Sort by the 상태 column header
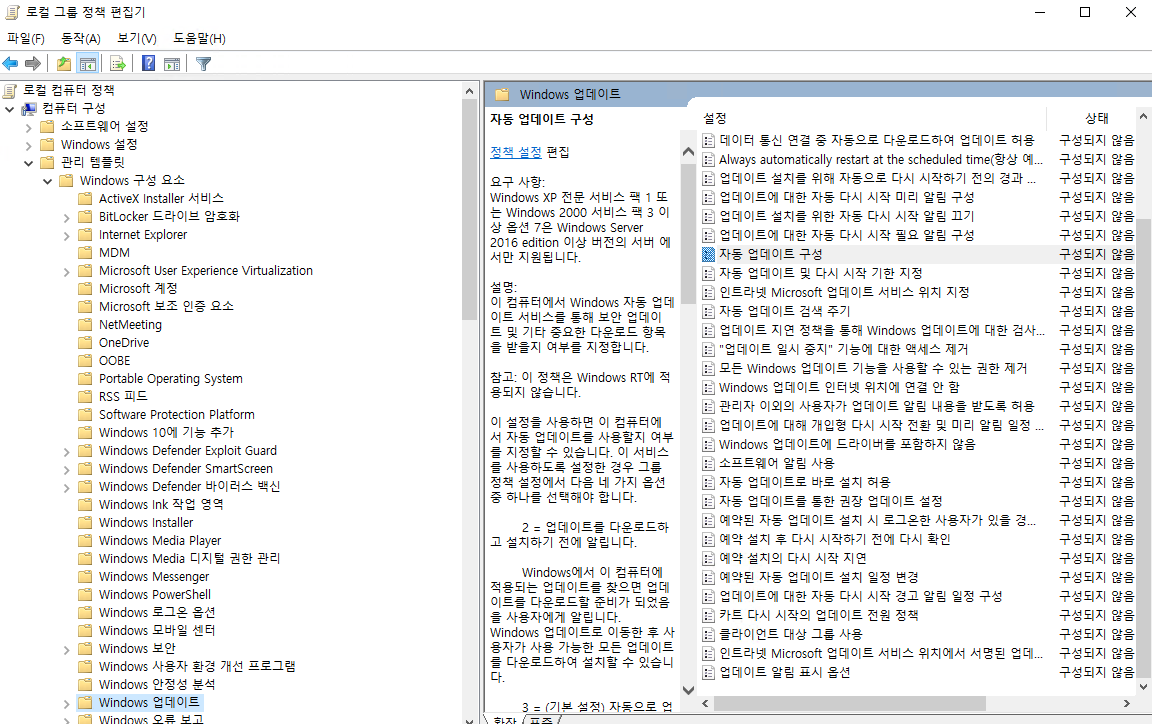Viewport: 1152px width, 724px height. [1096, 118]
